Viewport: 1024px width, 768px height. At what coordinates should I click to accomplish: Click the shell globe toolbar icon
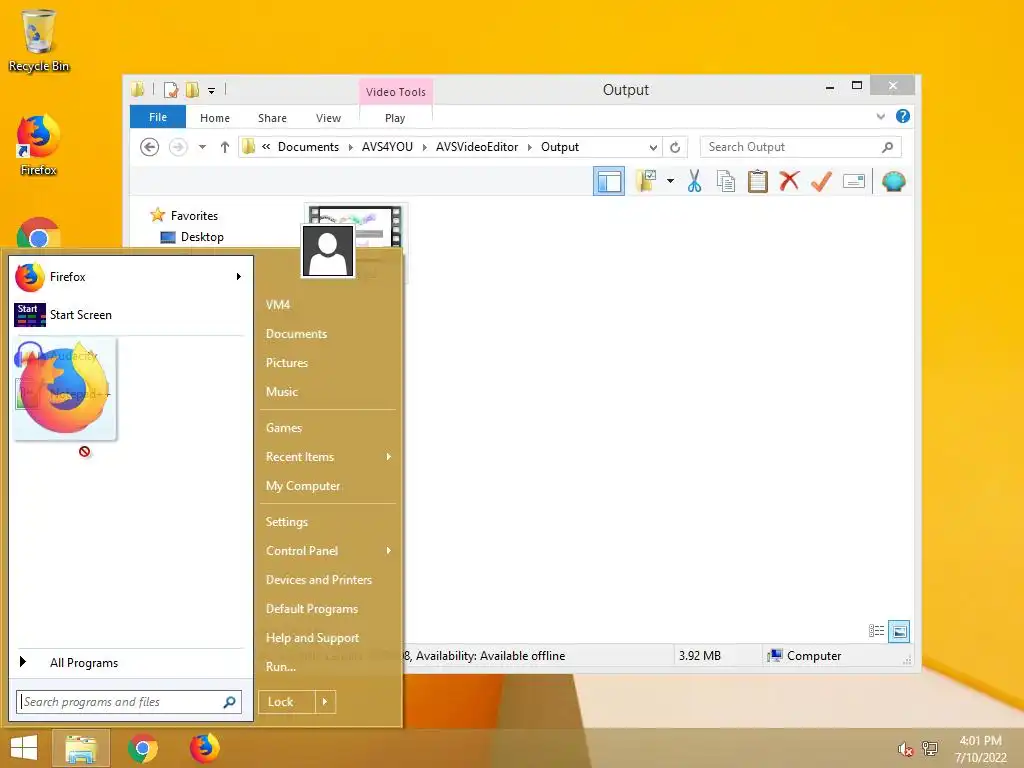[893, 181]
